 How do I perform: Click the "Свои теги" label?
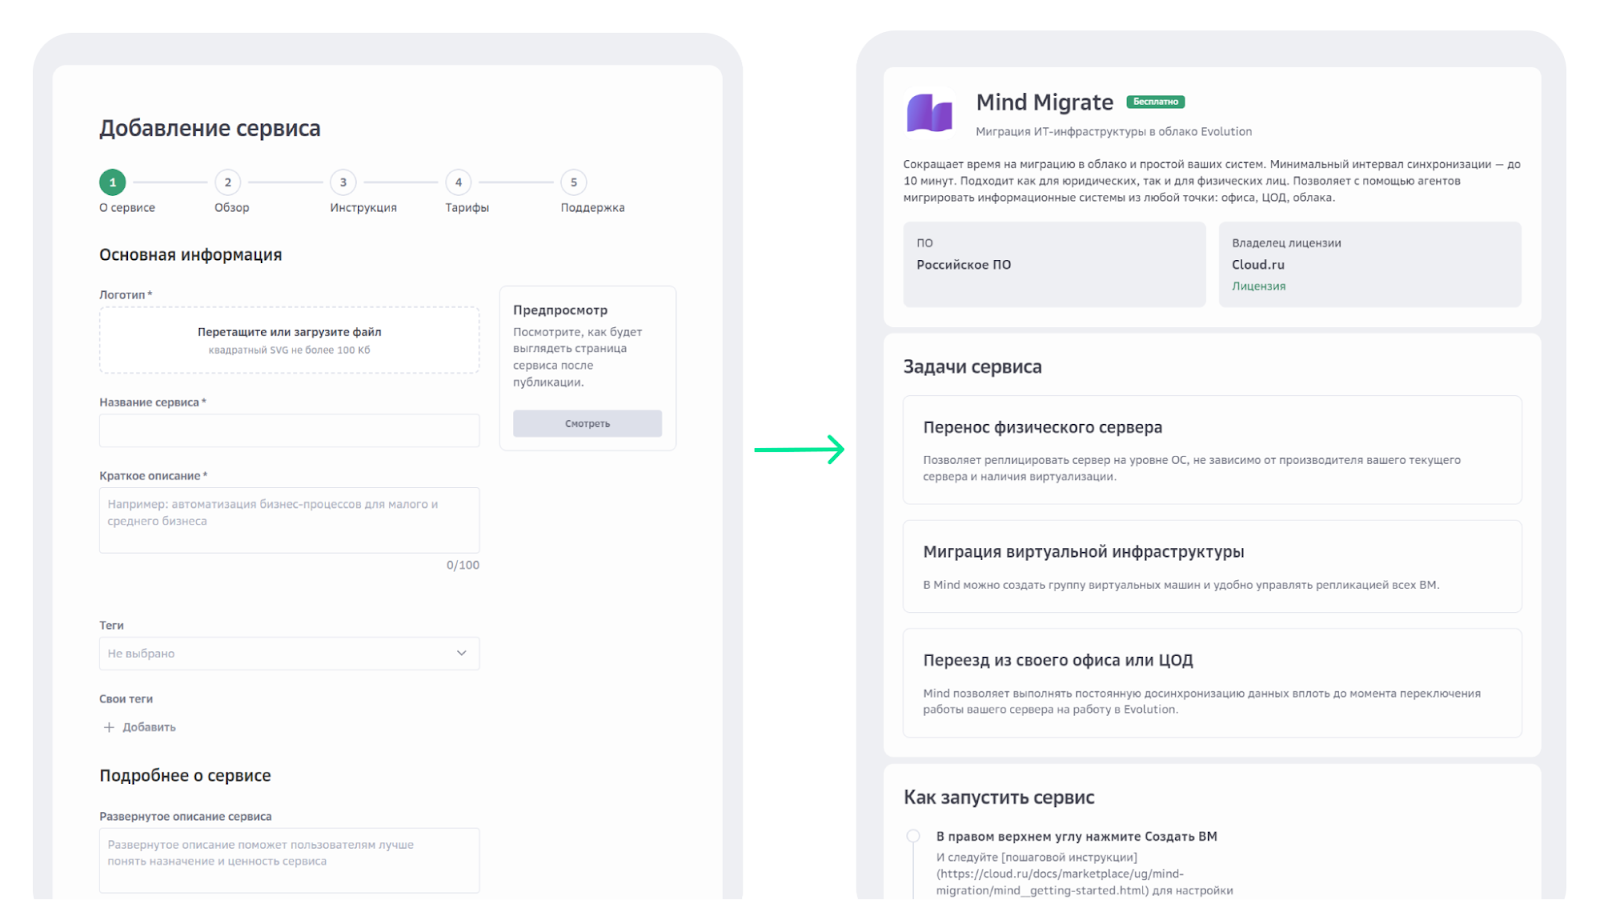(x=126, y=700)
